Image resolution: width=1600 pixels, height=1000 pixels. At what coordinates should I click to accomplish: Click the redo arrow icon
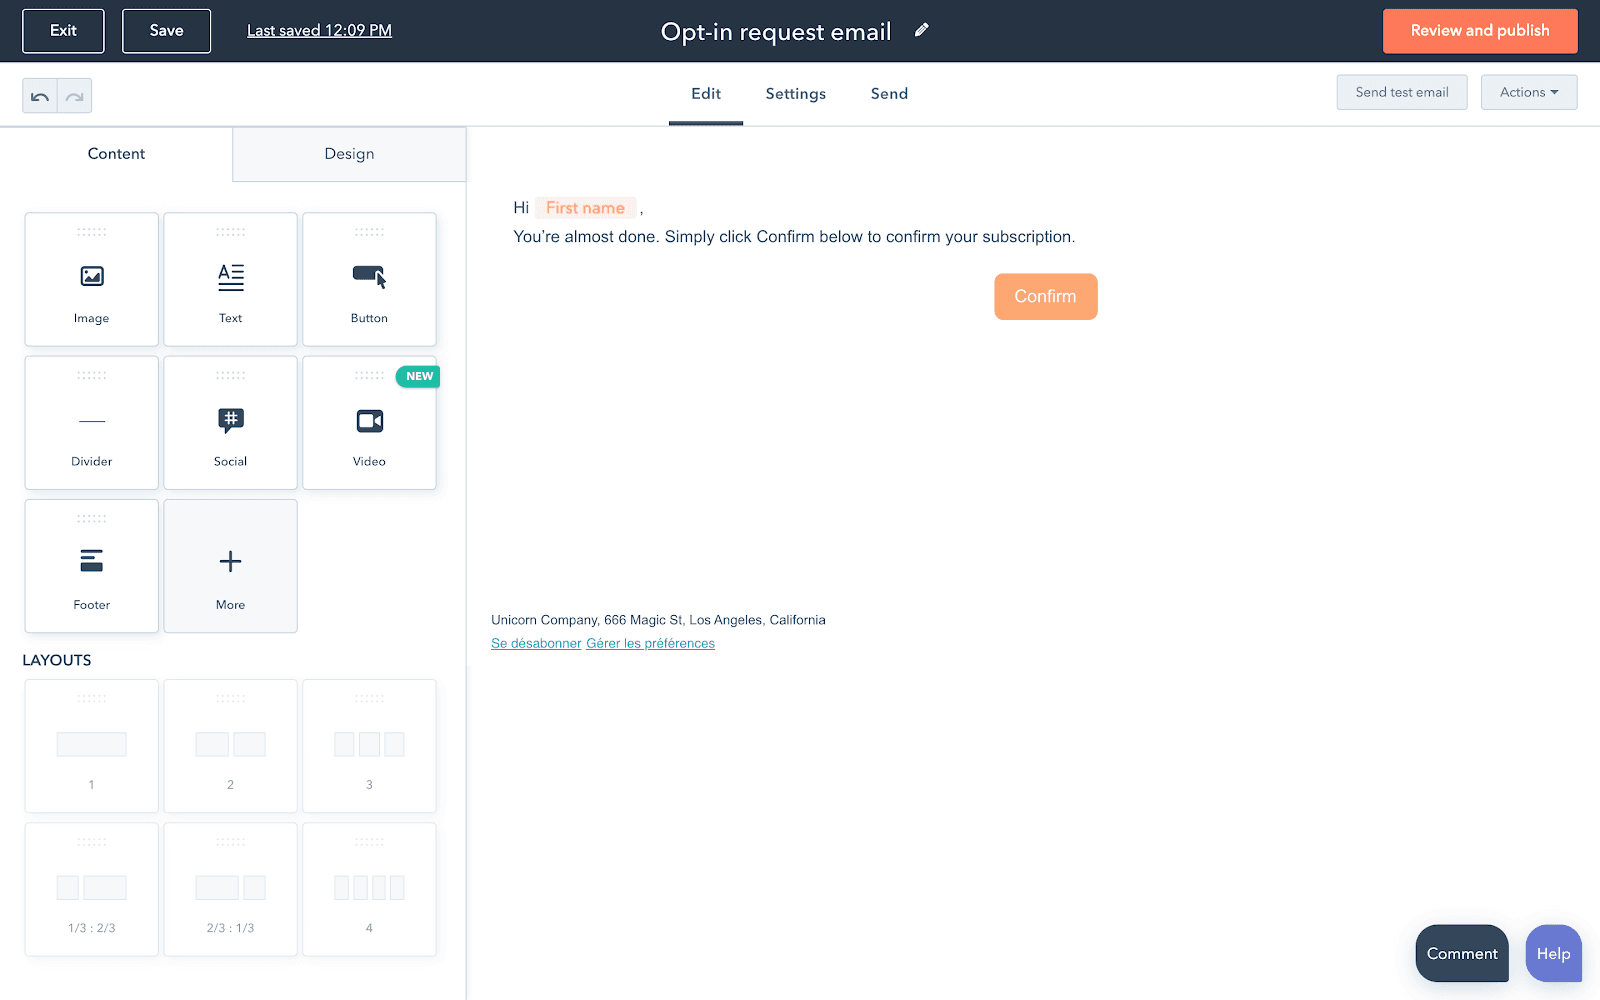click(75, 96)
